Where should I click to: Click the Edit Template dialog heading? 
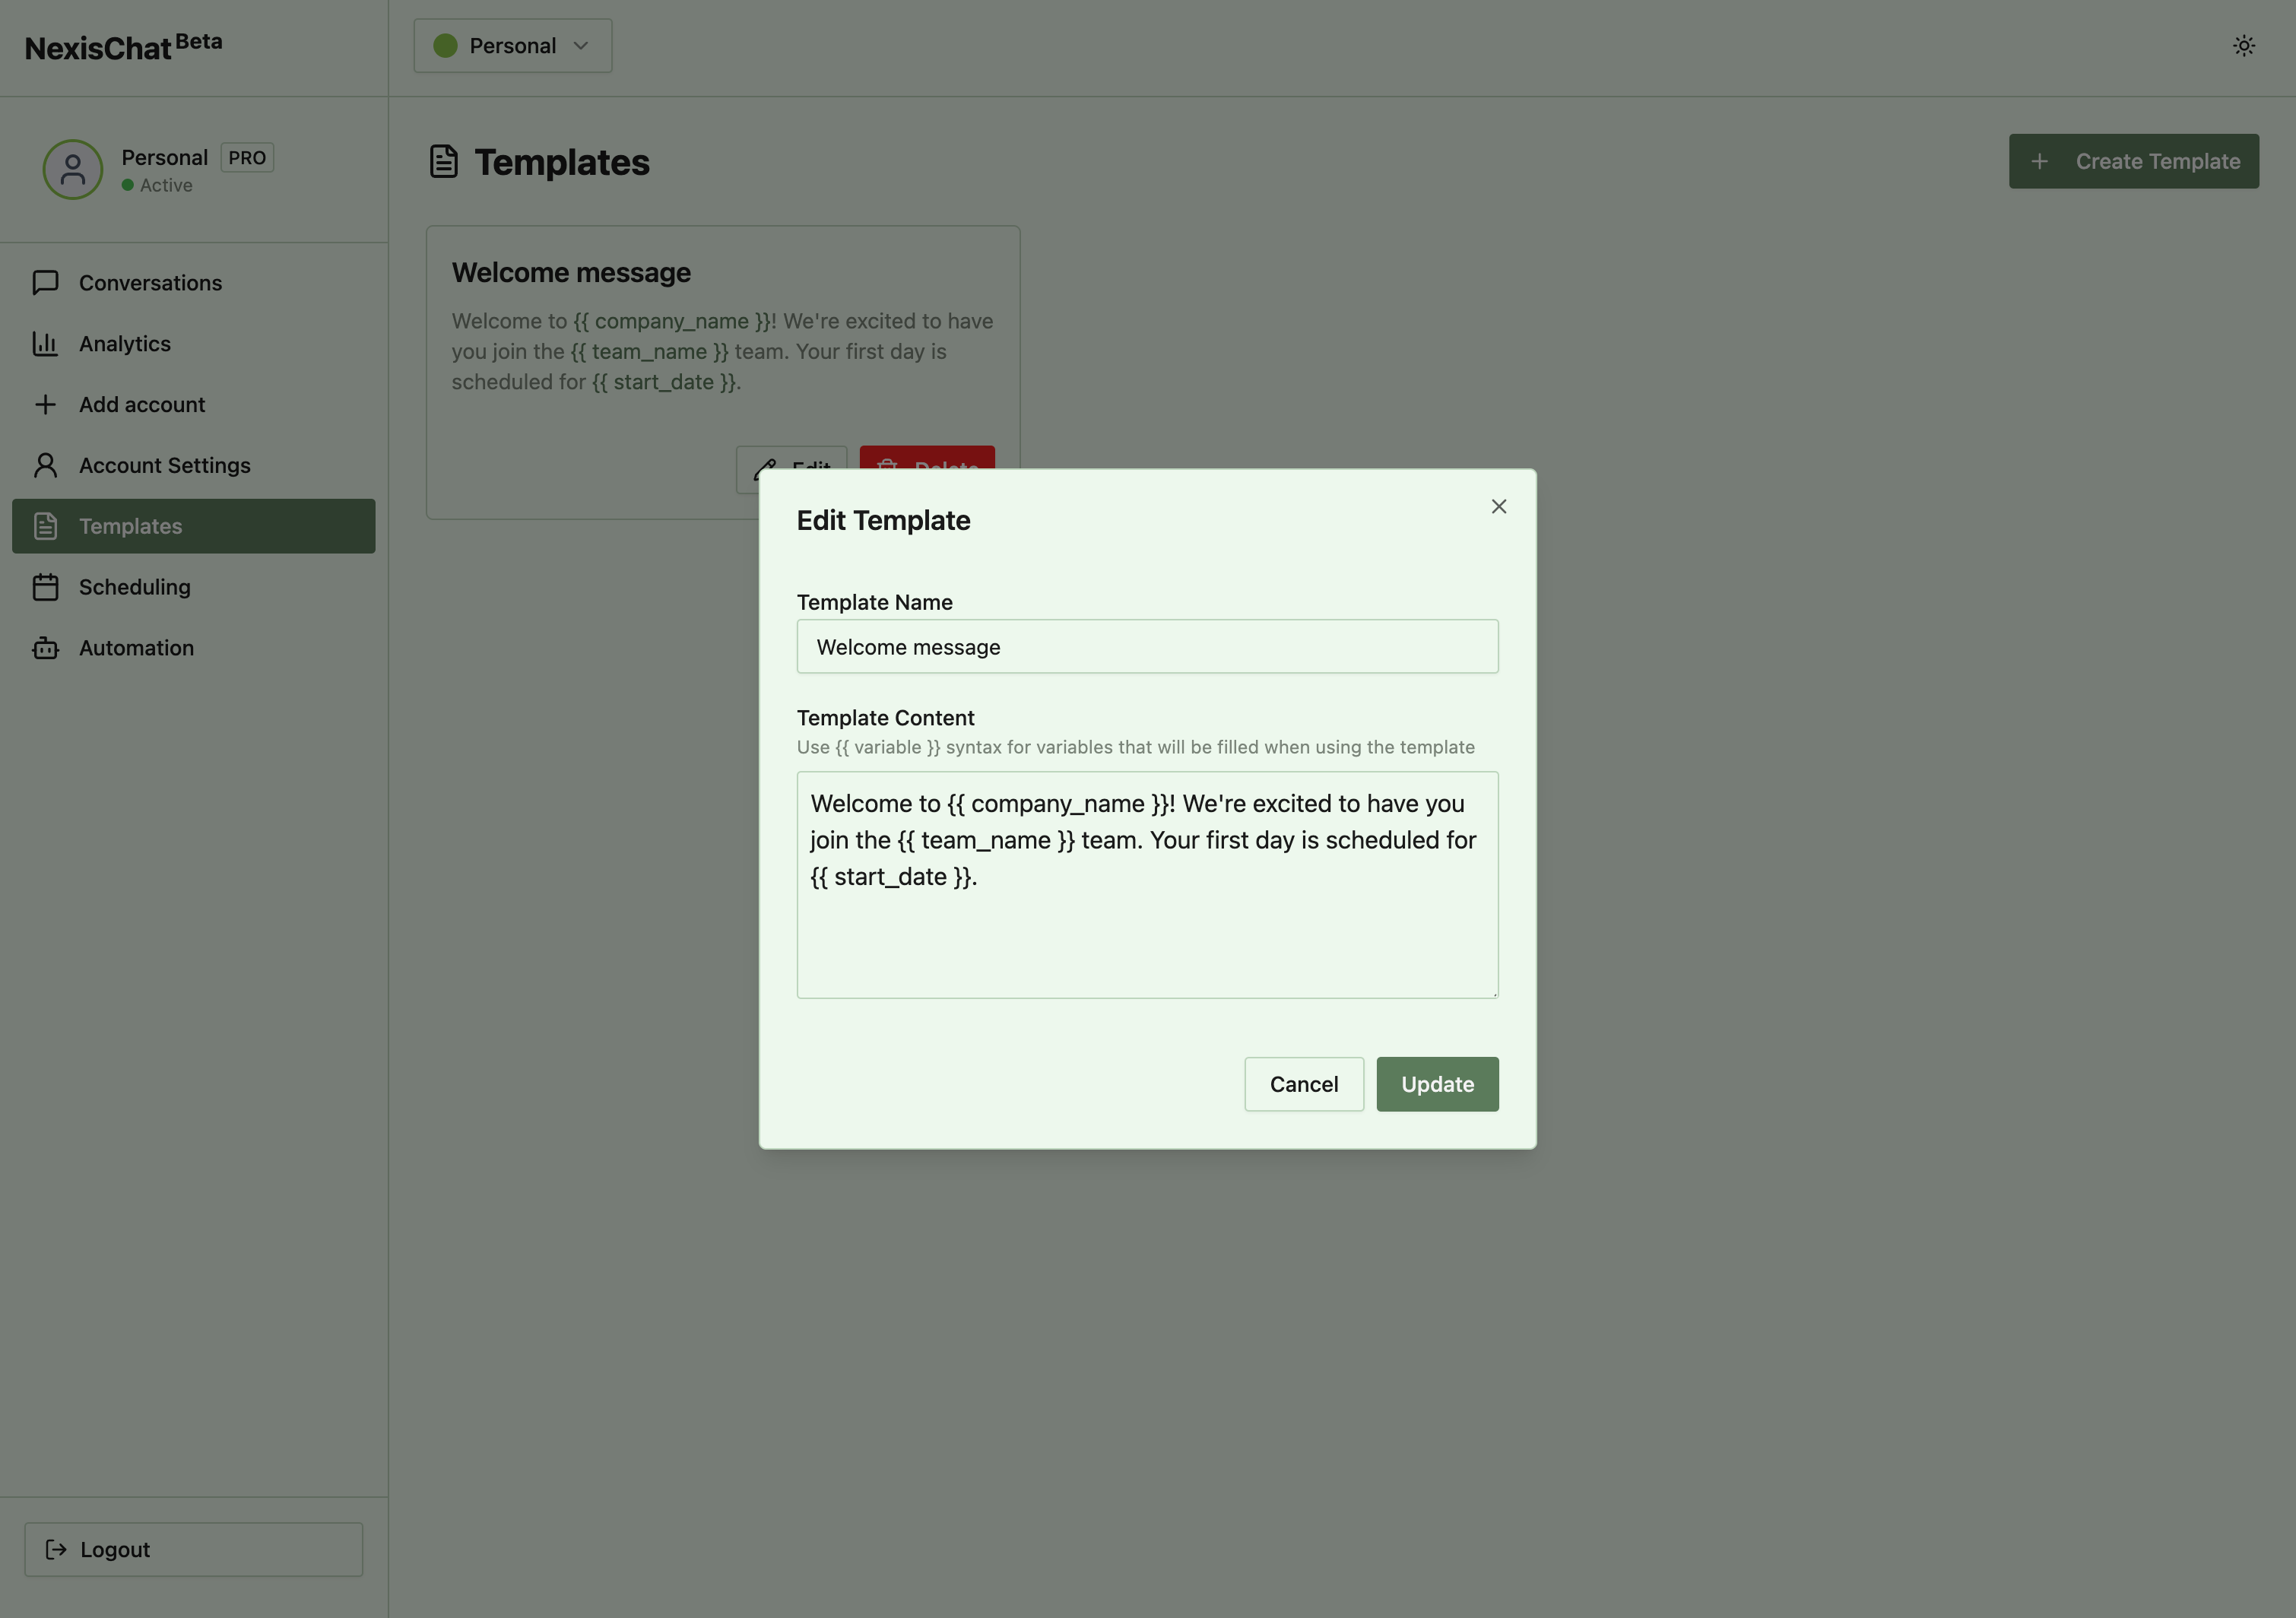(x=883, y=521)
